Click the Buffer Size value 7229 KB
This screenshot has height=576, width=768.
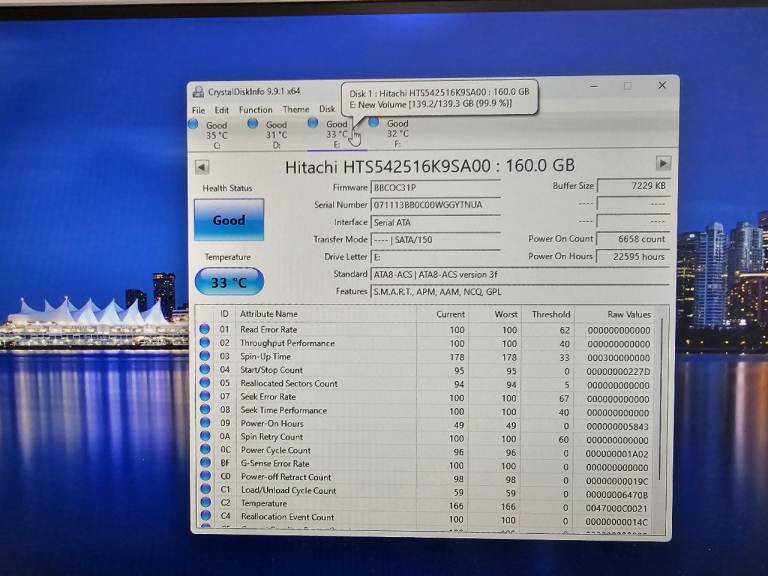[633, 186]
